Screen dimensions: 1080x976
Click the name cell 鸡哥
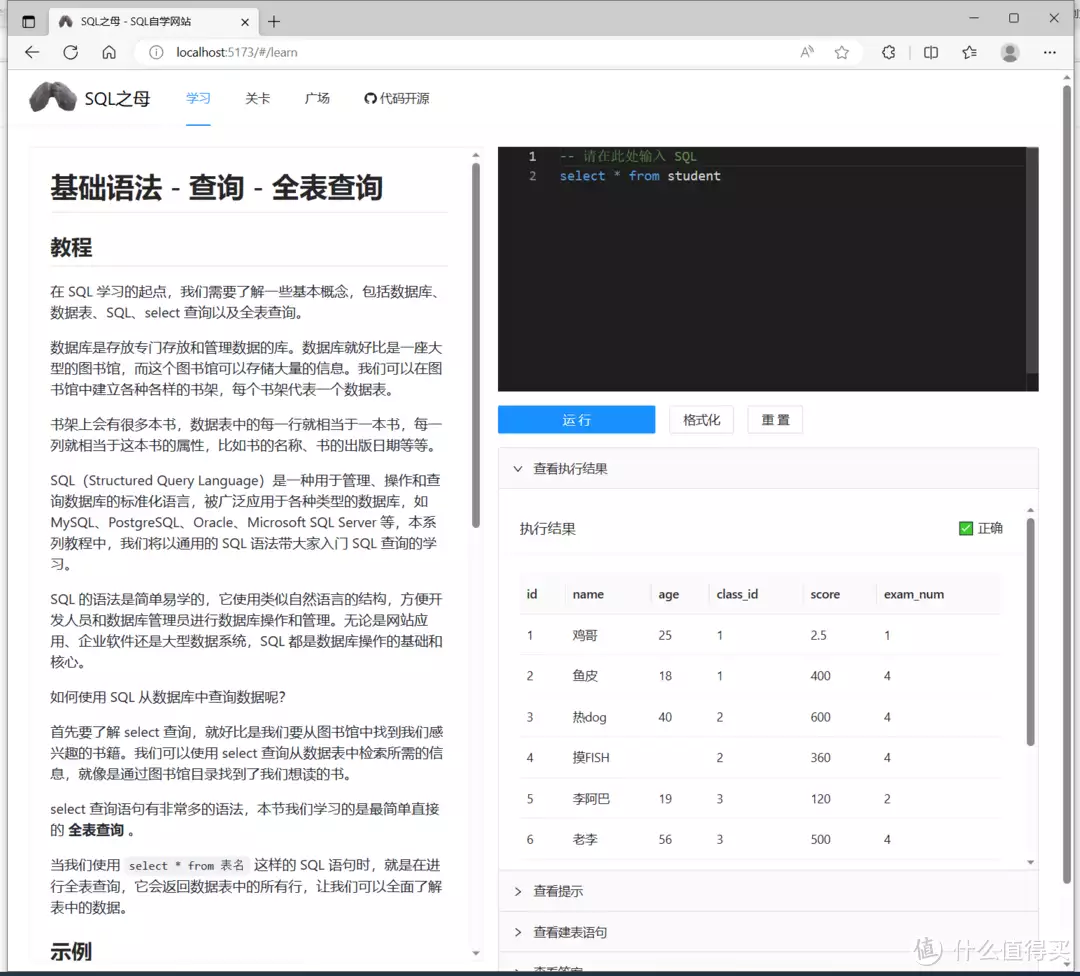pos(585,635)
